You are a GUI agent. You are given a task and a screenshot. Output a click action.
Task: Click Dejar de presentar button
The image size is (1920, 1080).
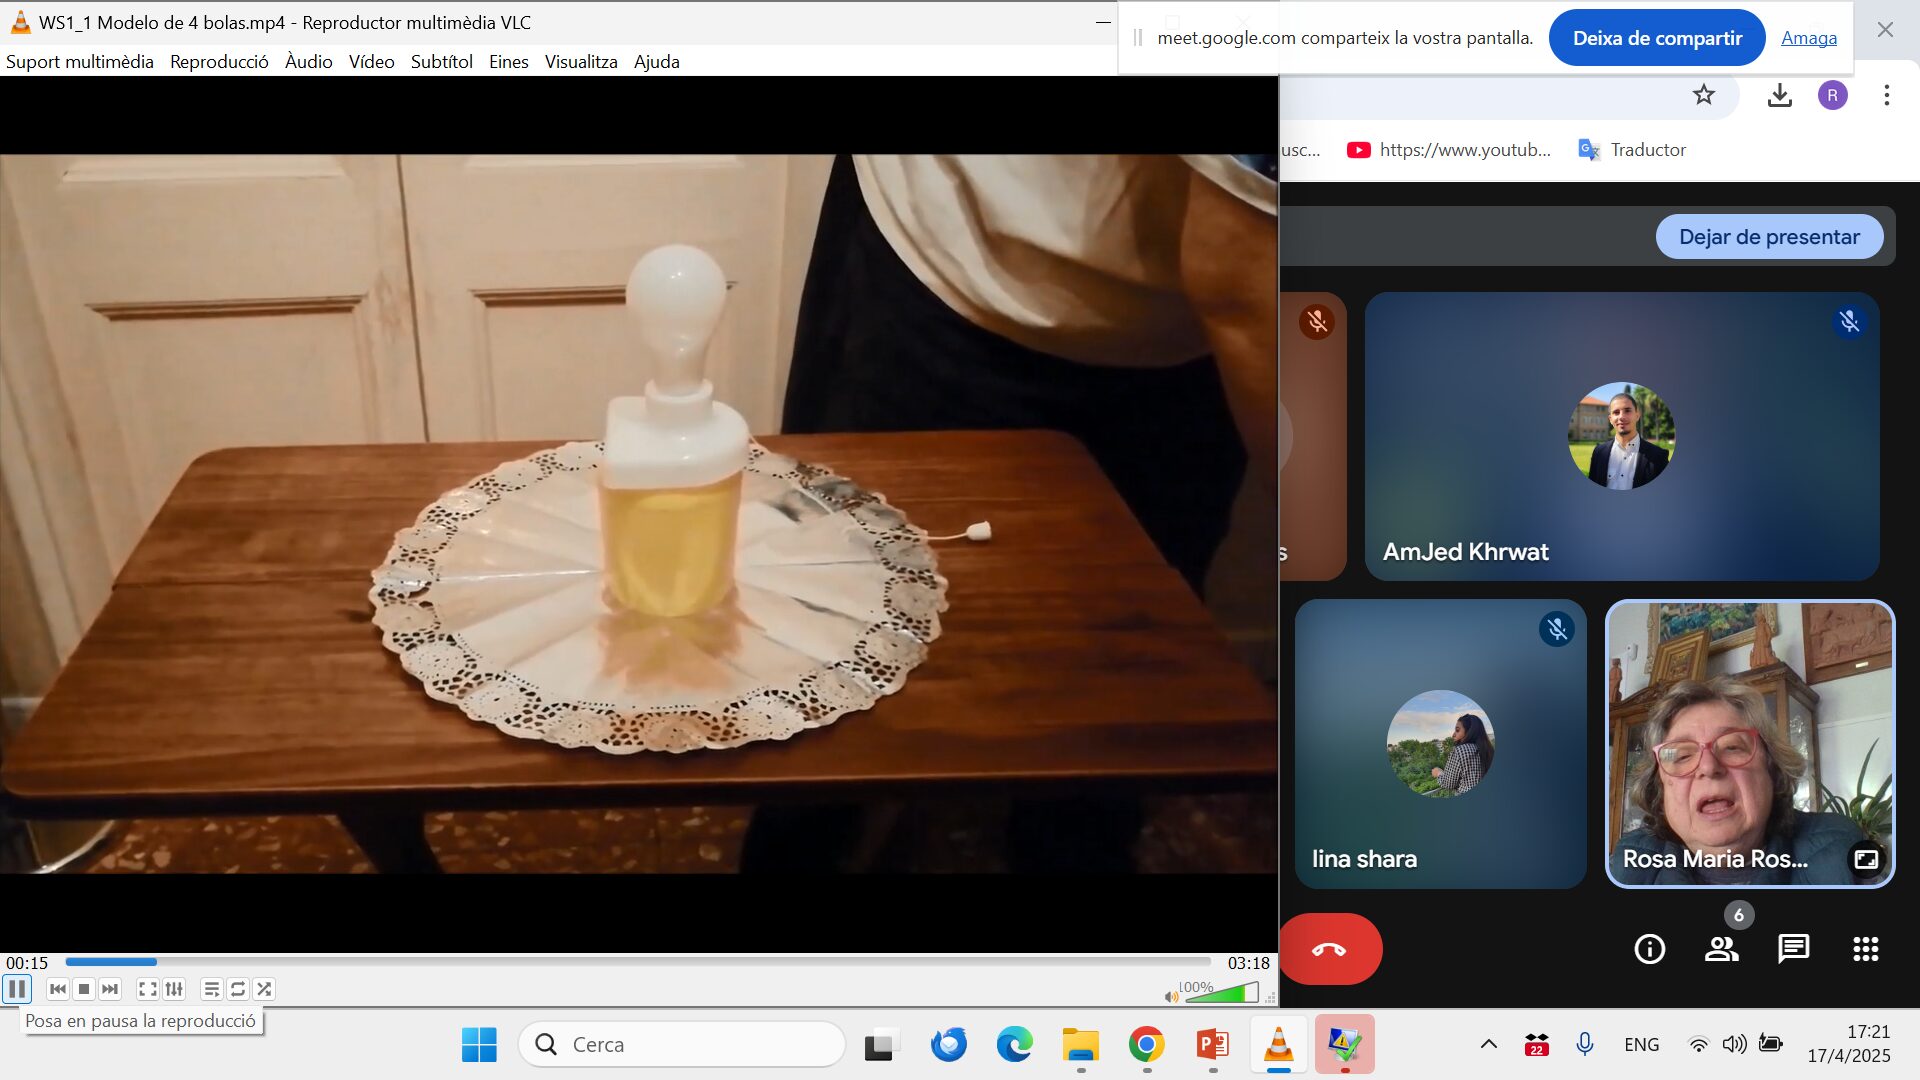point(1769,237)
